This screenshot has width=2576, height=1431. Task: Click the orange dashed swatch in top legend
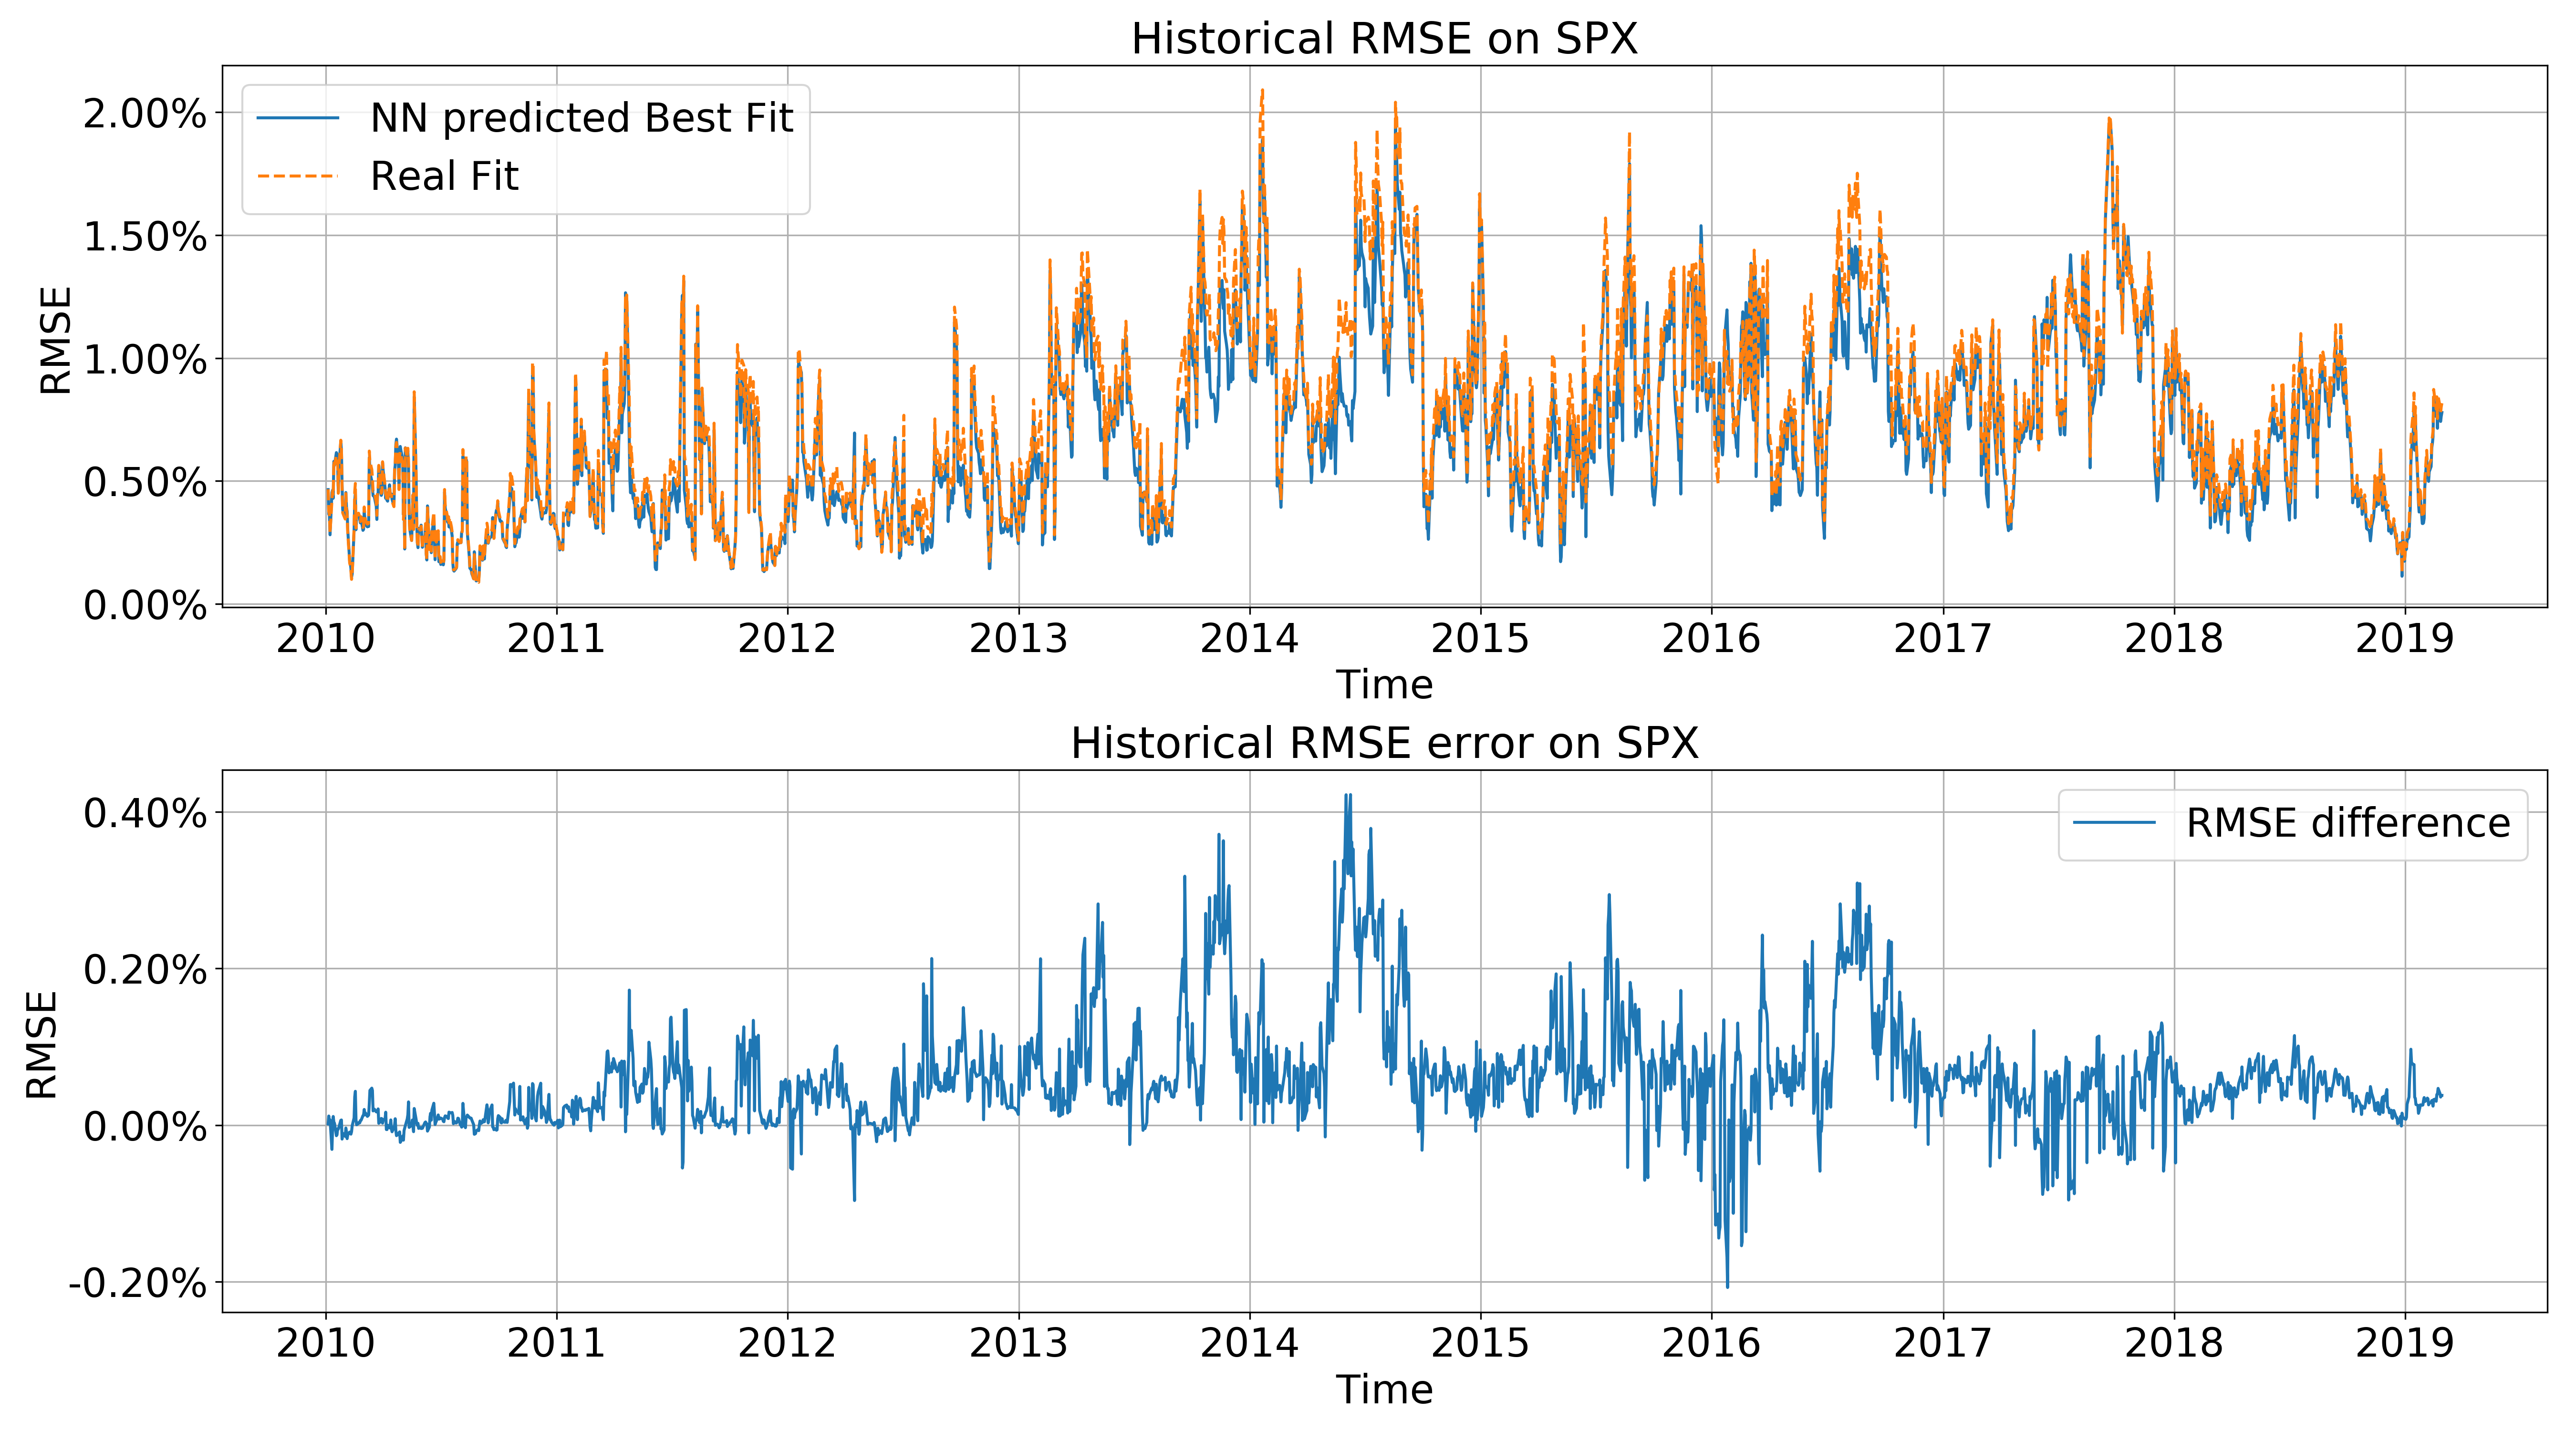point(298,176)
